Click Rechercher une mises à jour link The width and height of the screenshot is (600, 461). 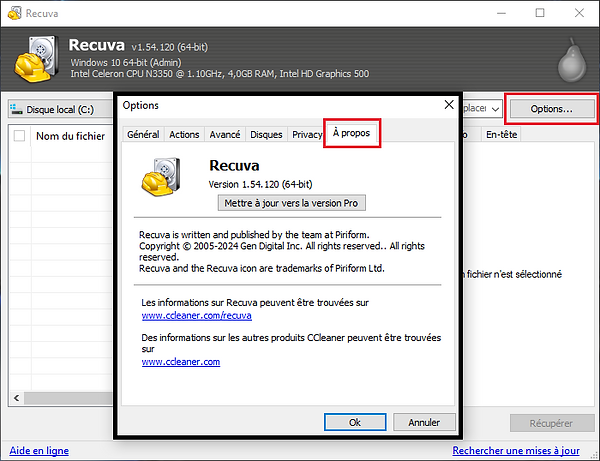[516, 450]
